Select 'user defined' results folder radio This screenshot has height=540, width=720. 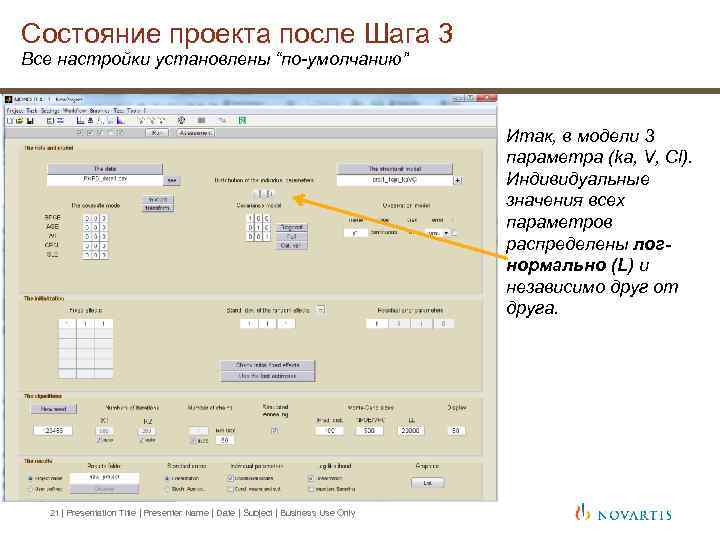click(x=31, y=489)
